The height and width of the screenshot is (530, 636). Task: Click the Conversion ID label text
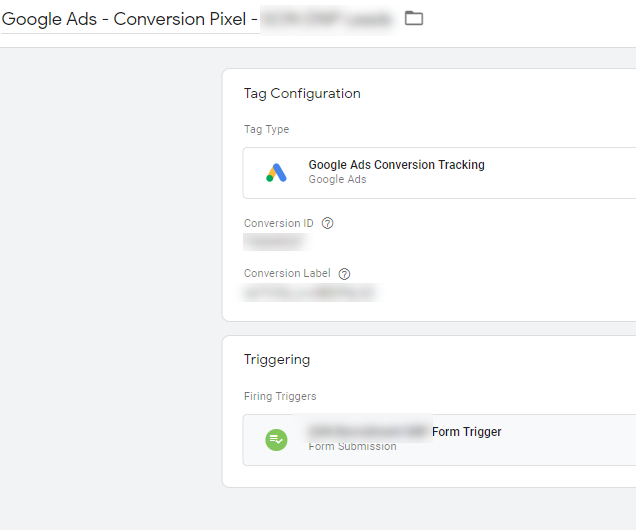coord(278,223)
